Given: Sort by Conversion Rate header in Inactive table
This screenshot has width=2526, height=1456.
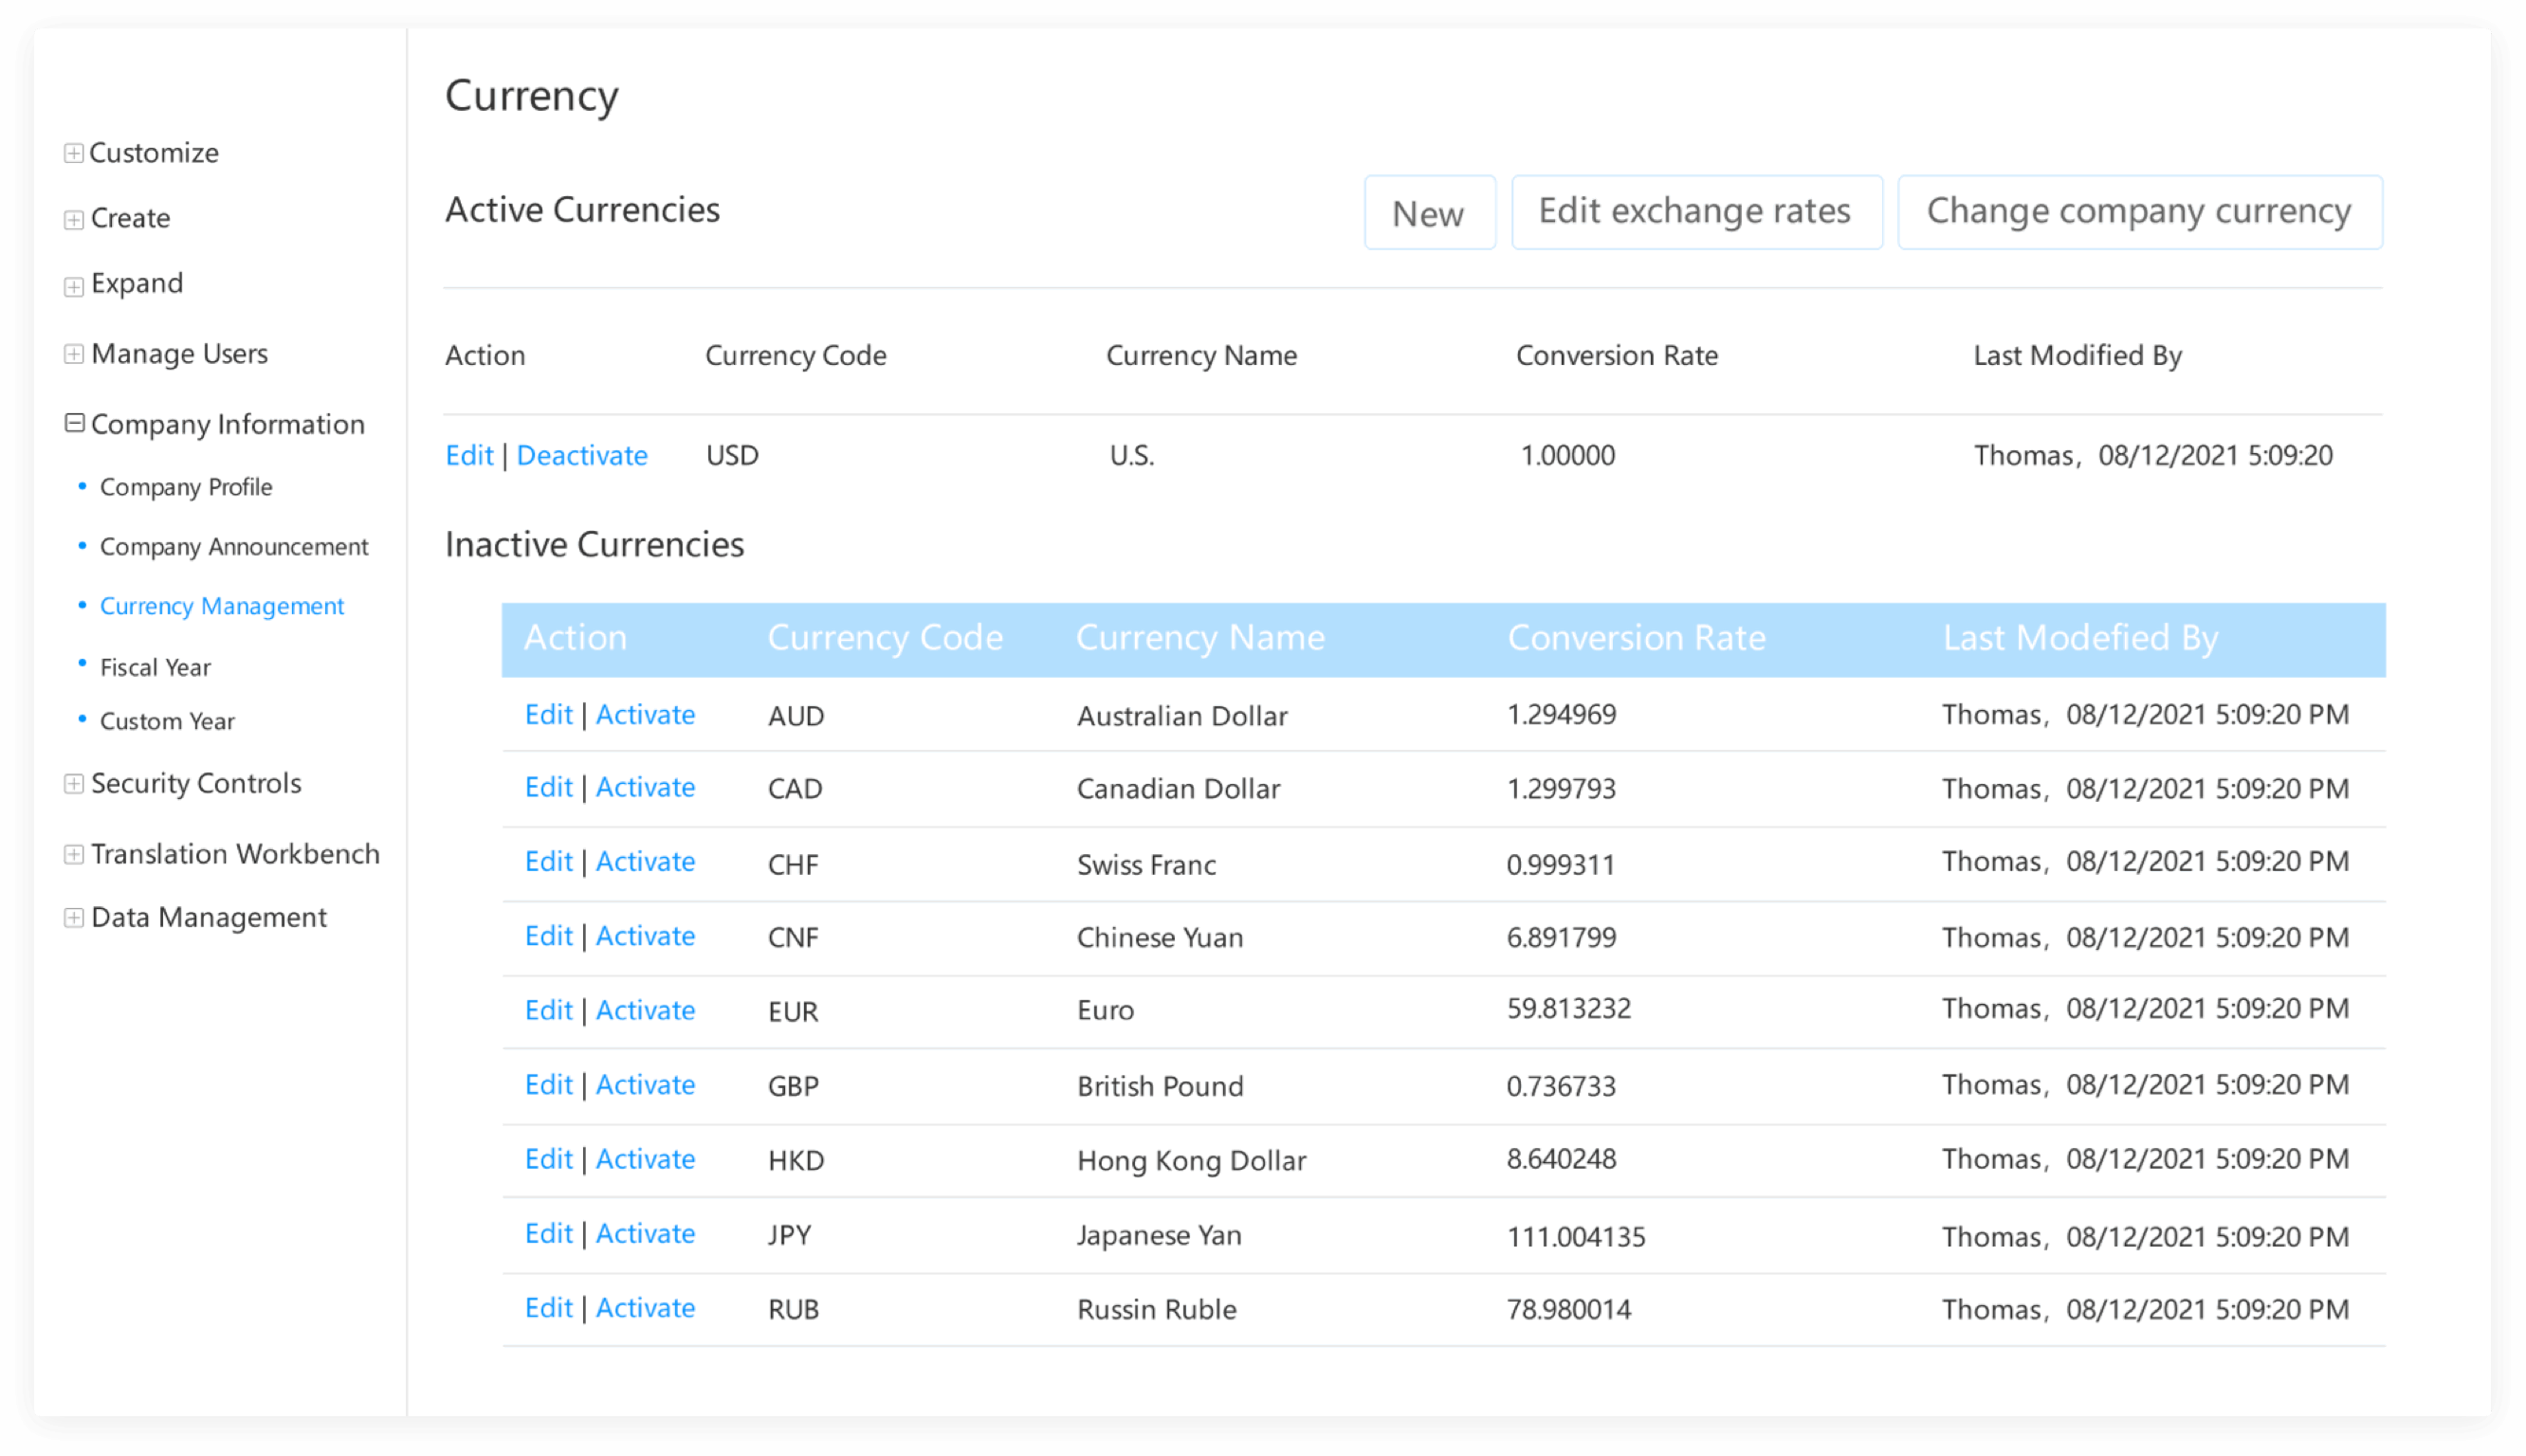Looking at the screenshot, I should (x=1636, y=638).
